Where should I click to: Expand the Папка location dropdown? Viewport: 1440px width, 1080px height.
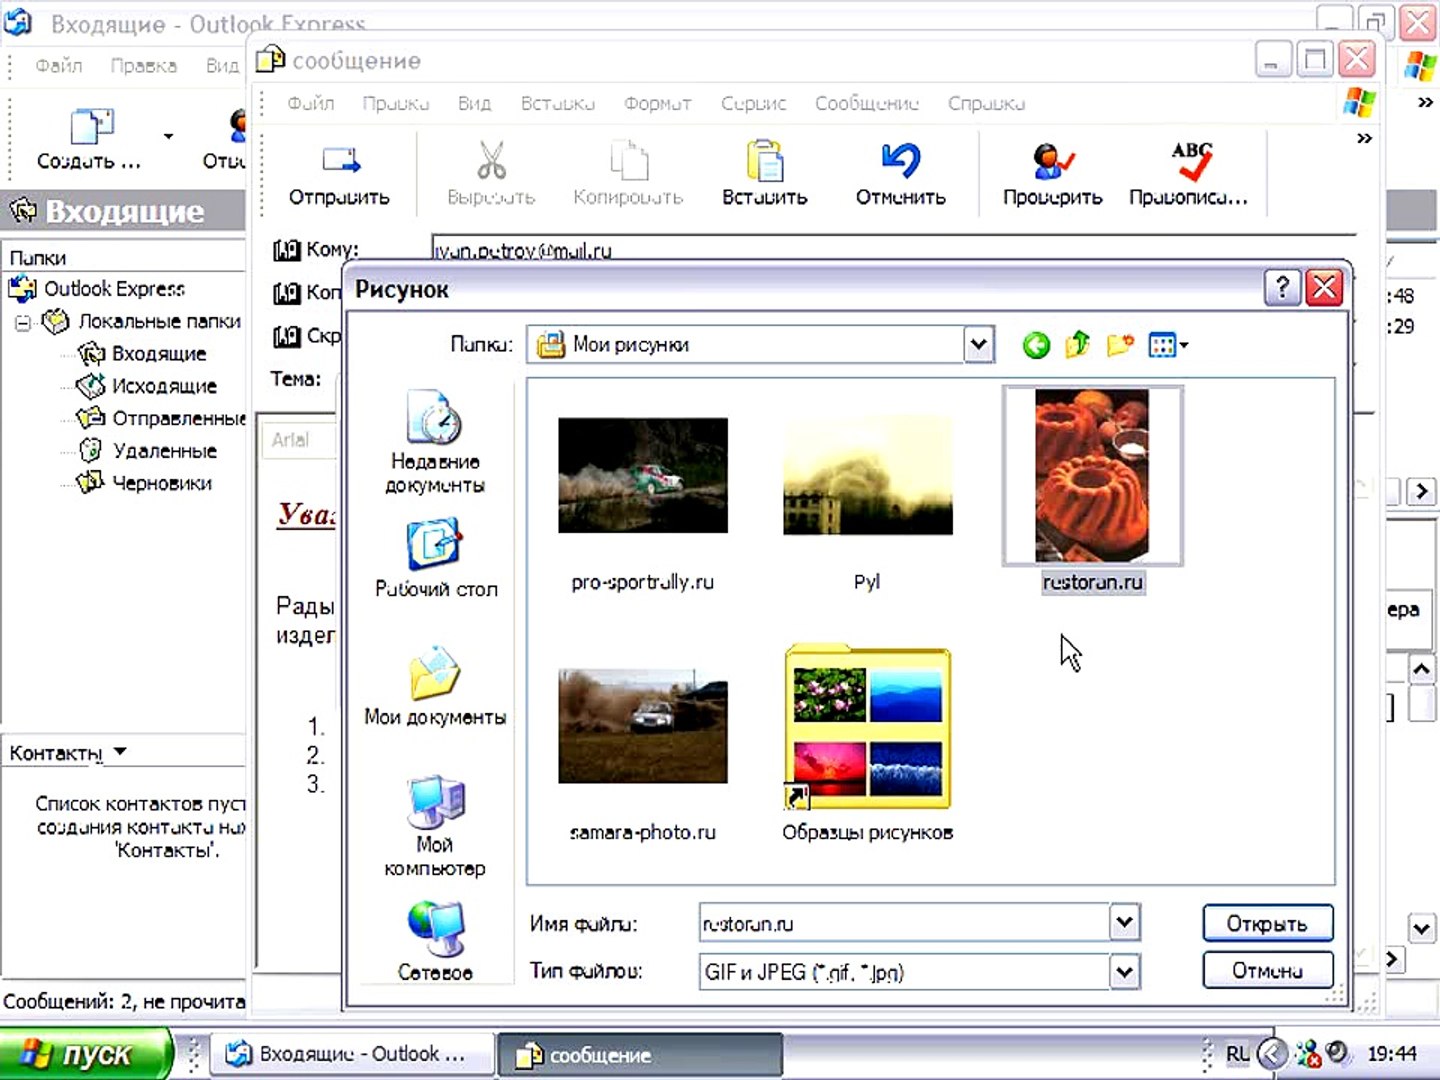(x=979, y=345)
